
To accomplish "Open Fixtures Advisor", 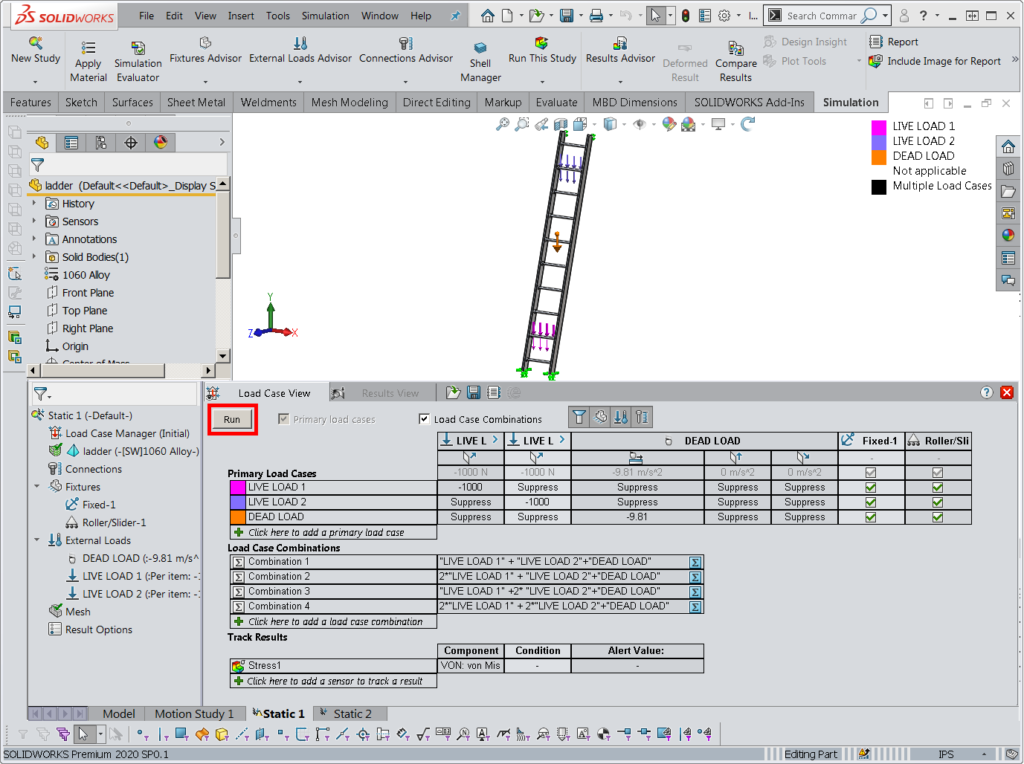I will coord(205,51).
